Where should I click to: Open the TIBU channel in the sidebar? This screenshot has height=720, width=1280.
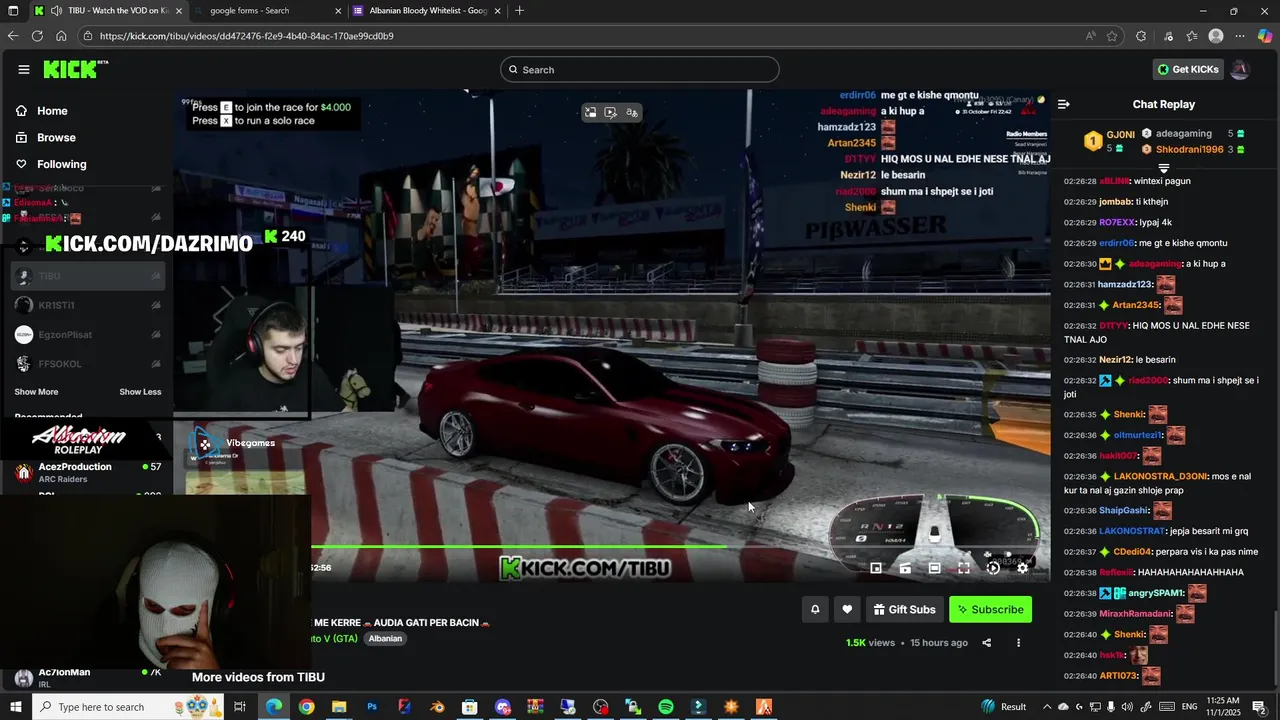(87, 276)
